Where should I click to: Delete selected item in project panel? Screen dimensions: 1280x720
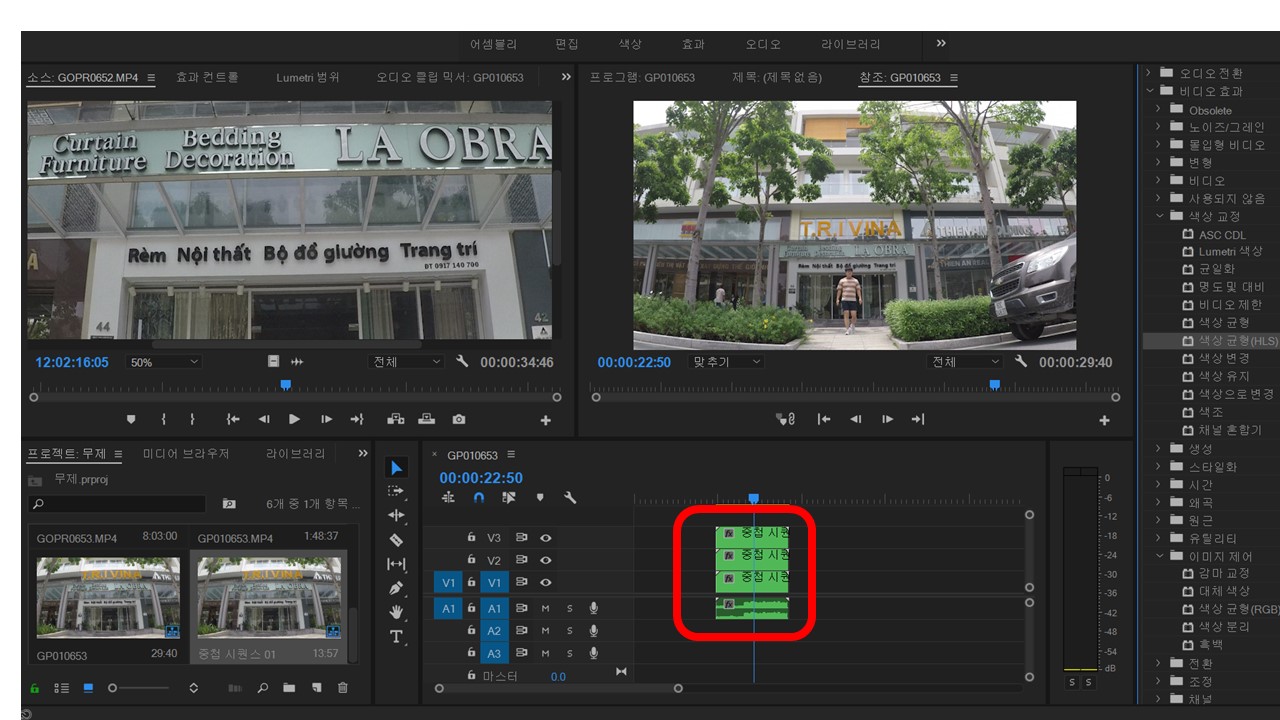point(343,688)
